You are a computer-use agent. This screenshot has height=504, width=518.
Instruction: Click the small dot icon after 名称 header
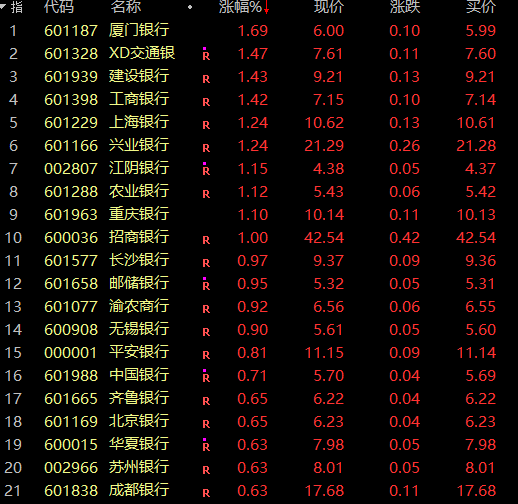point(190,7)
